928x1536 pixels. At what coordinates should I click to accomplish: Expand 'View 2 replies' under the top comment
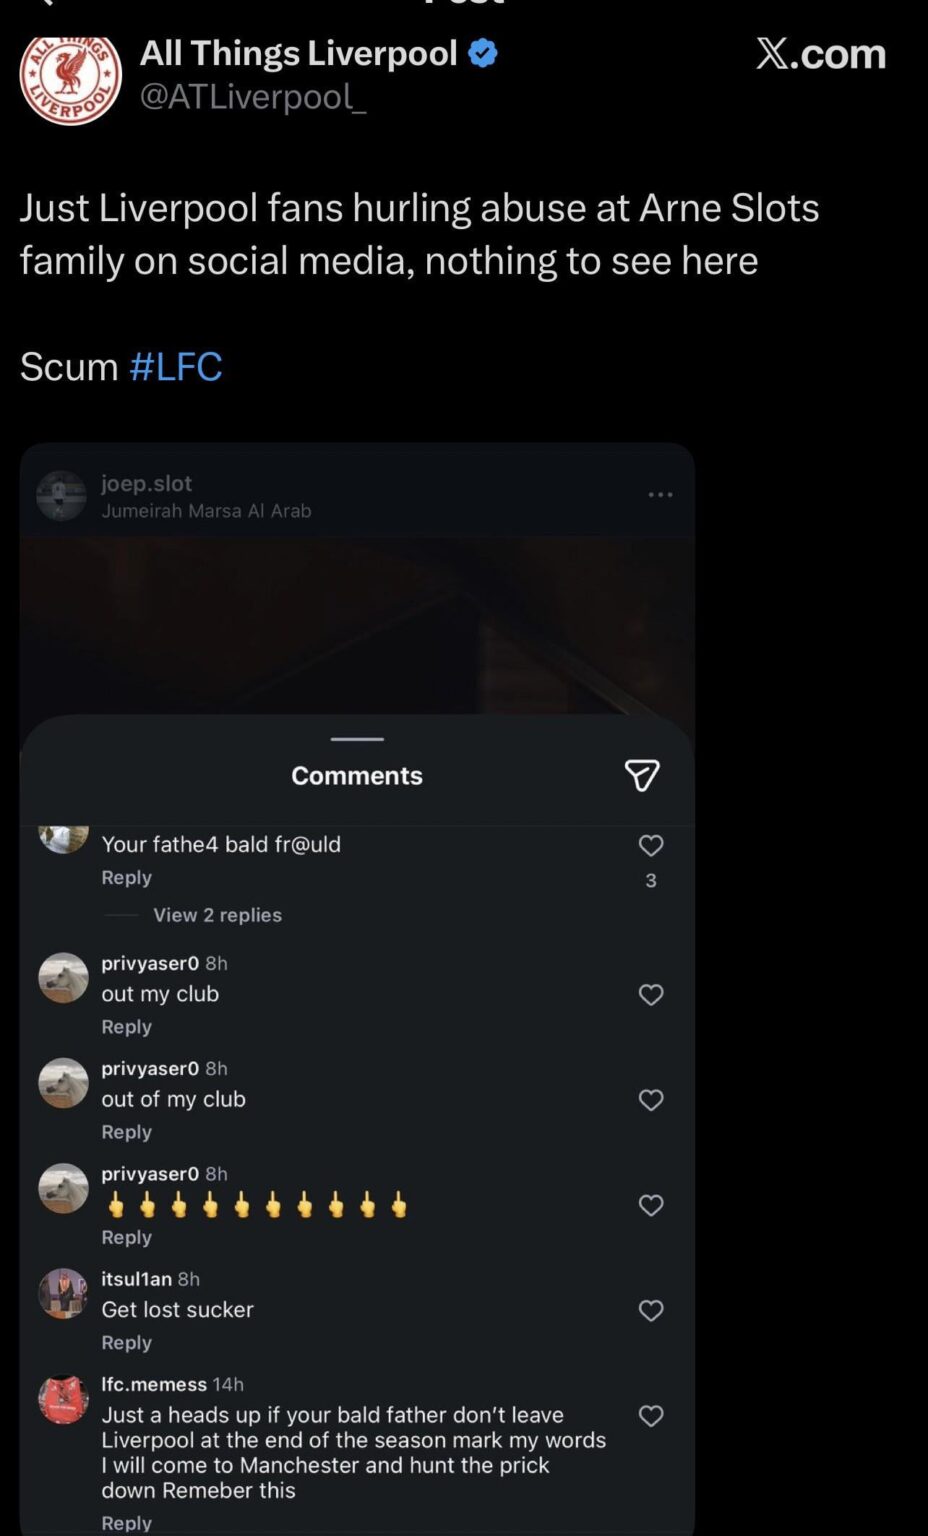(216, 914)
